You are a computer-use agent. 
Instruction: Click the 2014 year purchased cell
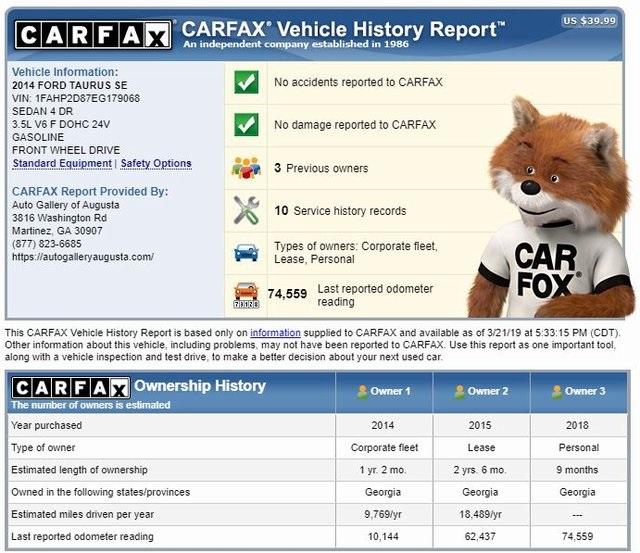tap(383, 425)
